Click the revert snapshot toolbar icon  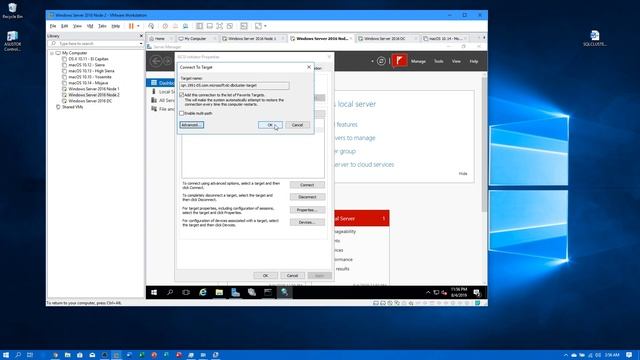[x=176, y=26]
